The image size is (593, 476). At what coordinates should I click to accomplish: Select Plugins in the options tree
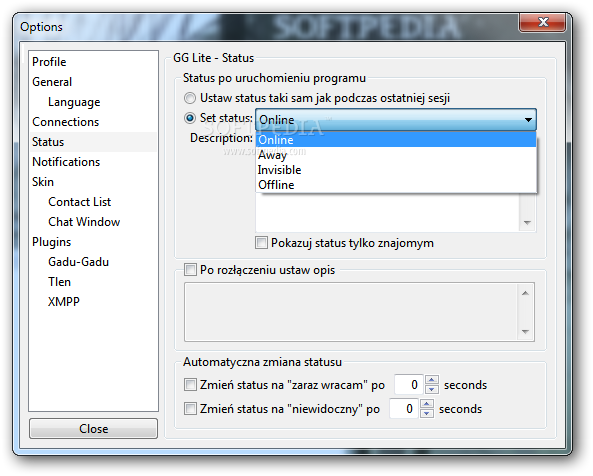[x=51, y=242]
